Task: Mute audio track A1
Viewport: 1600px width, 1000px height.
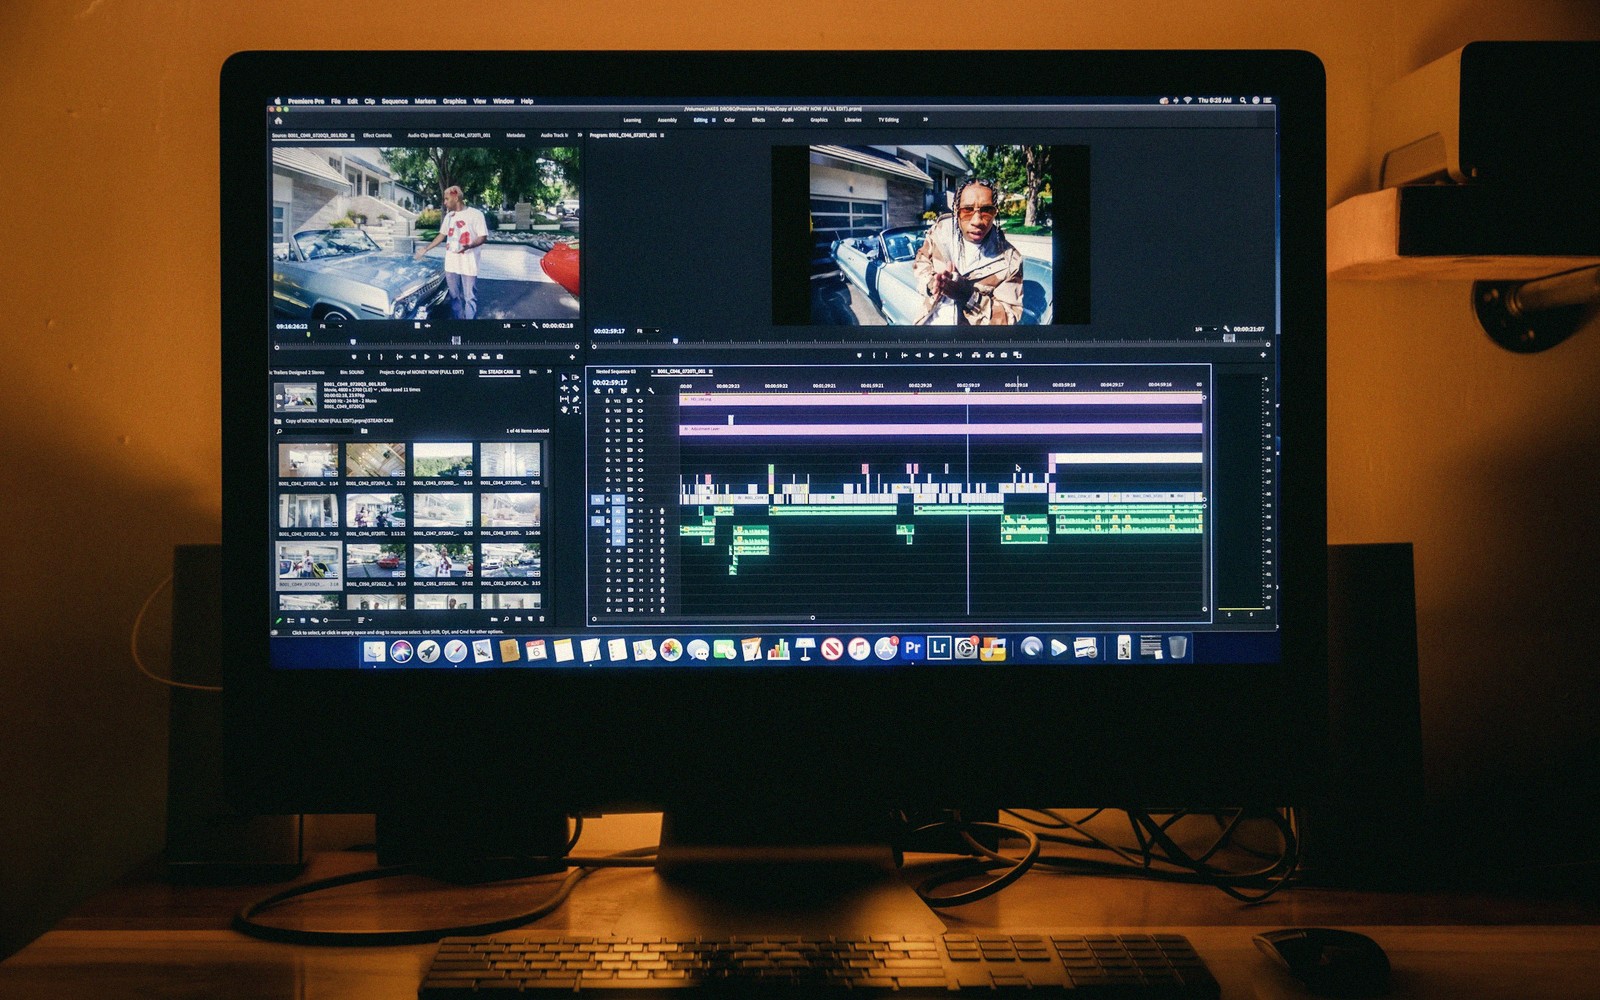Action: (641, 511)
